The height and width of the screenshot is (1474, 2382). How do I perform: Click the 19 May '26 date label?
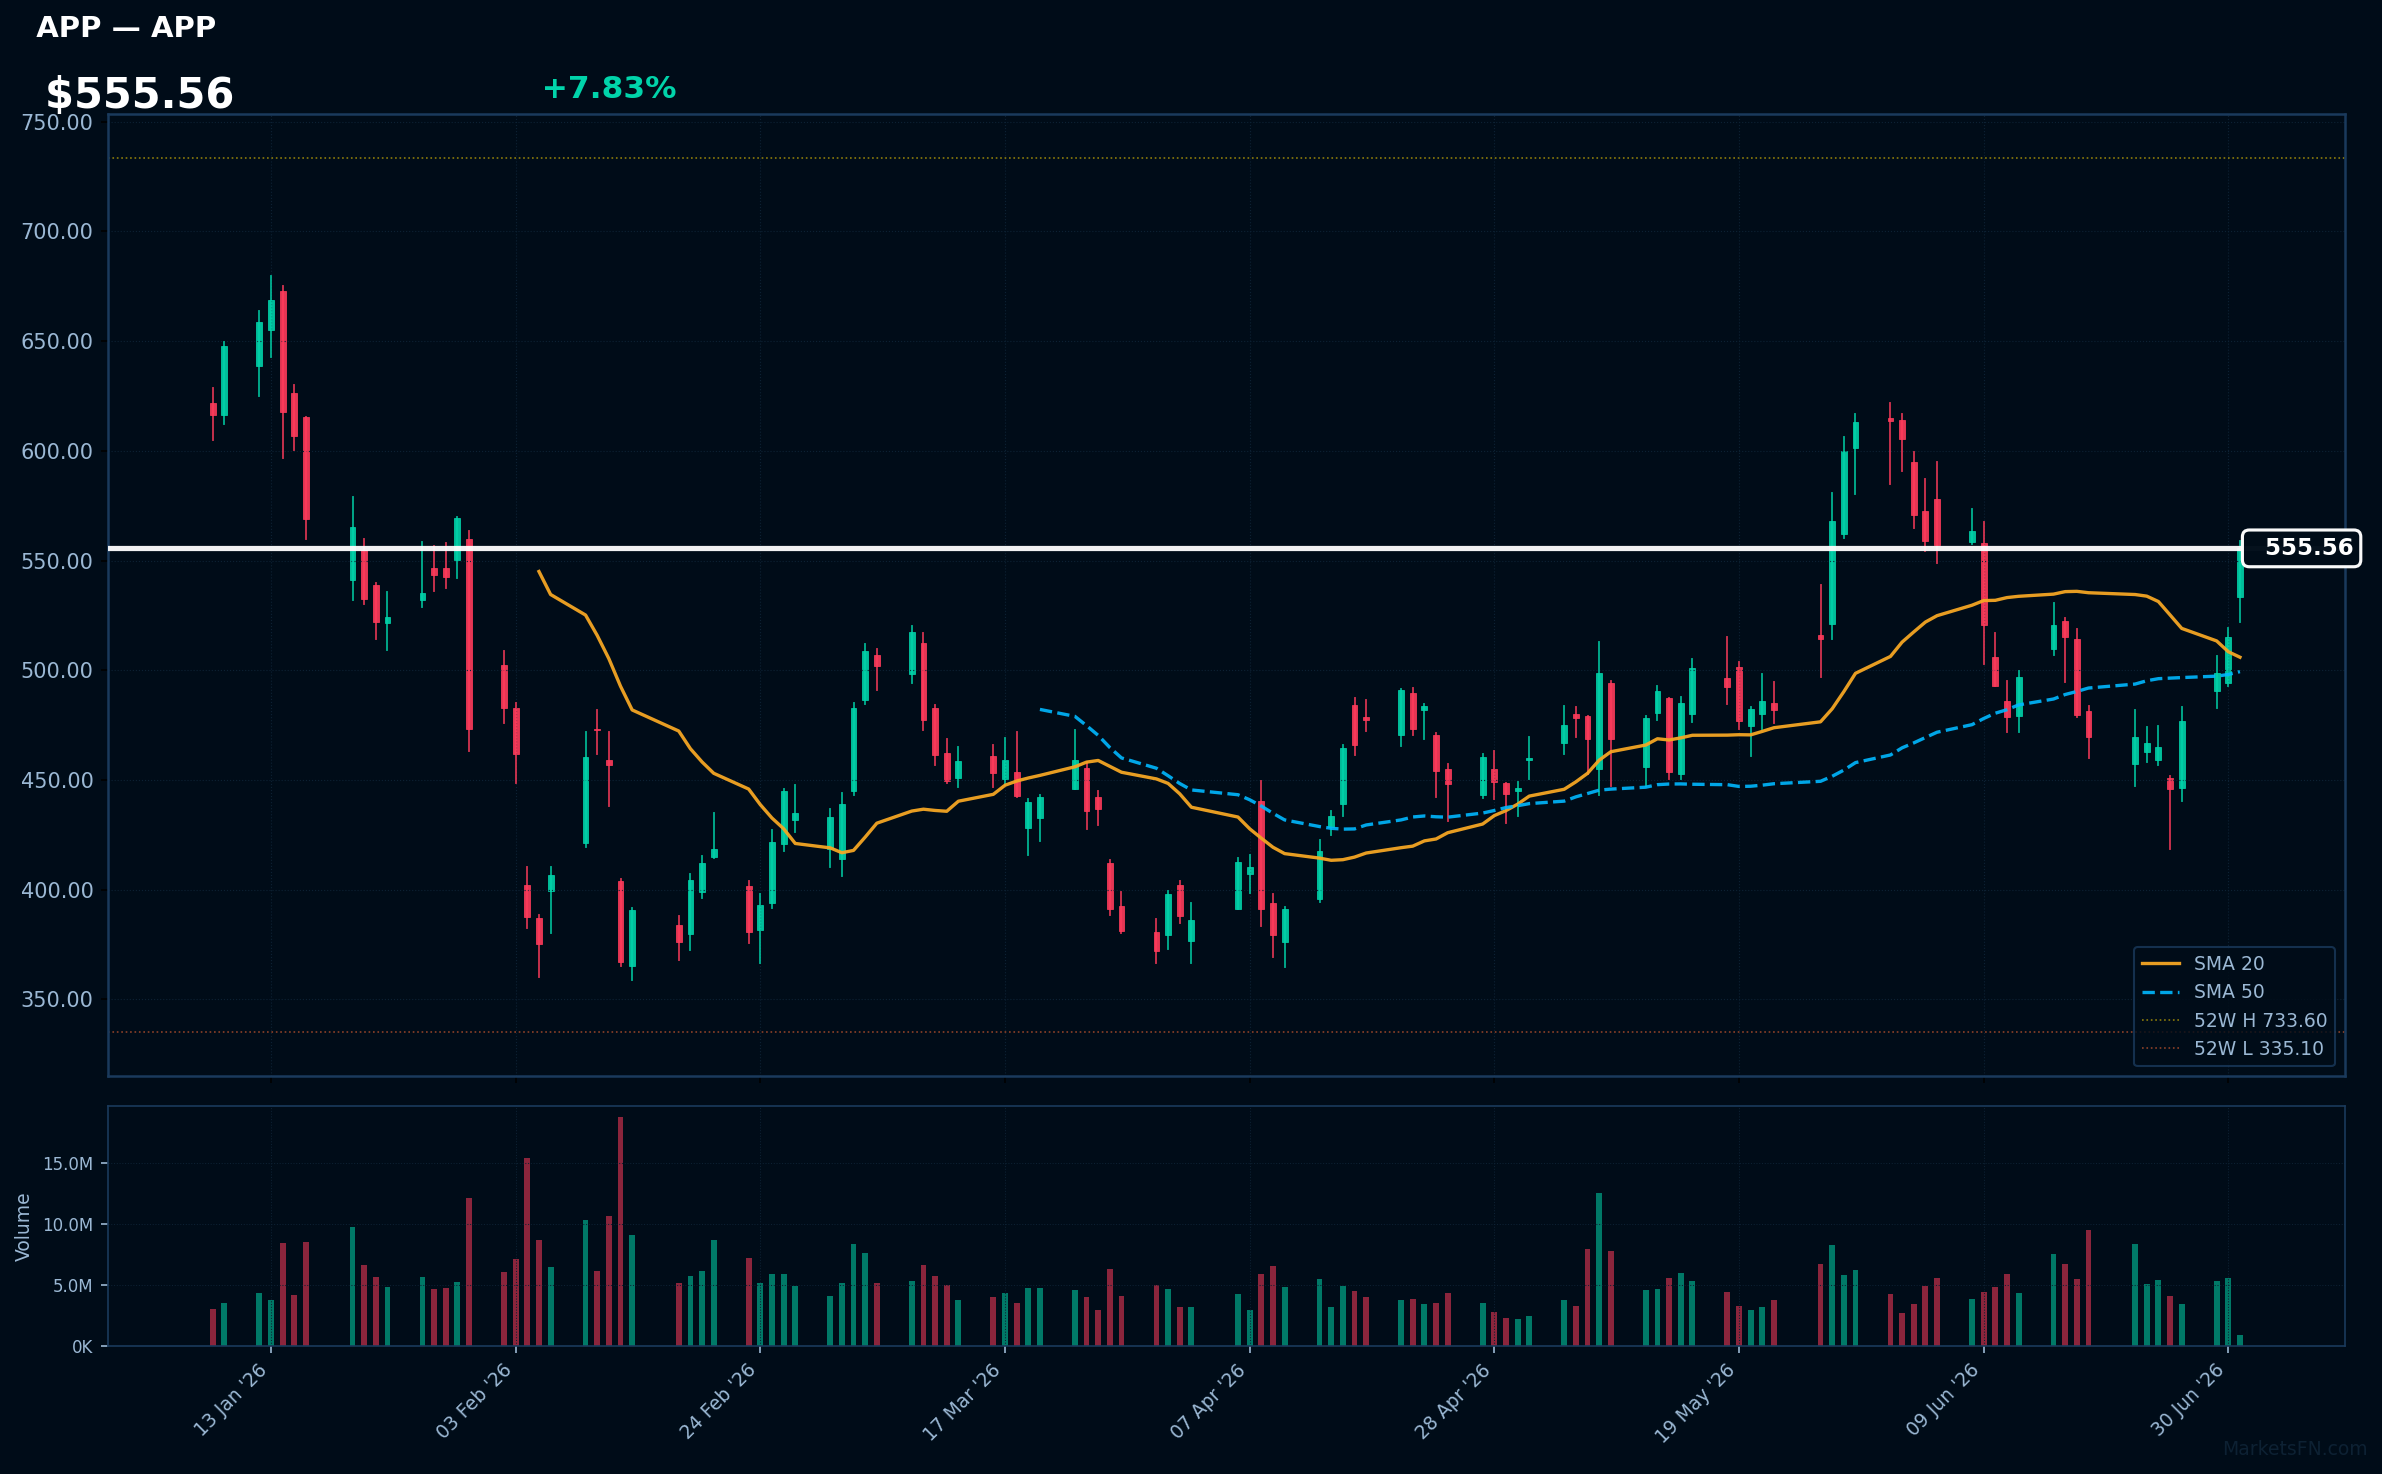pyautogui.click(x=1696, y=1401)
